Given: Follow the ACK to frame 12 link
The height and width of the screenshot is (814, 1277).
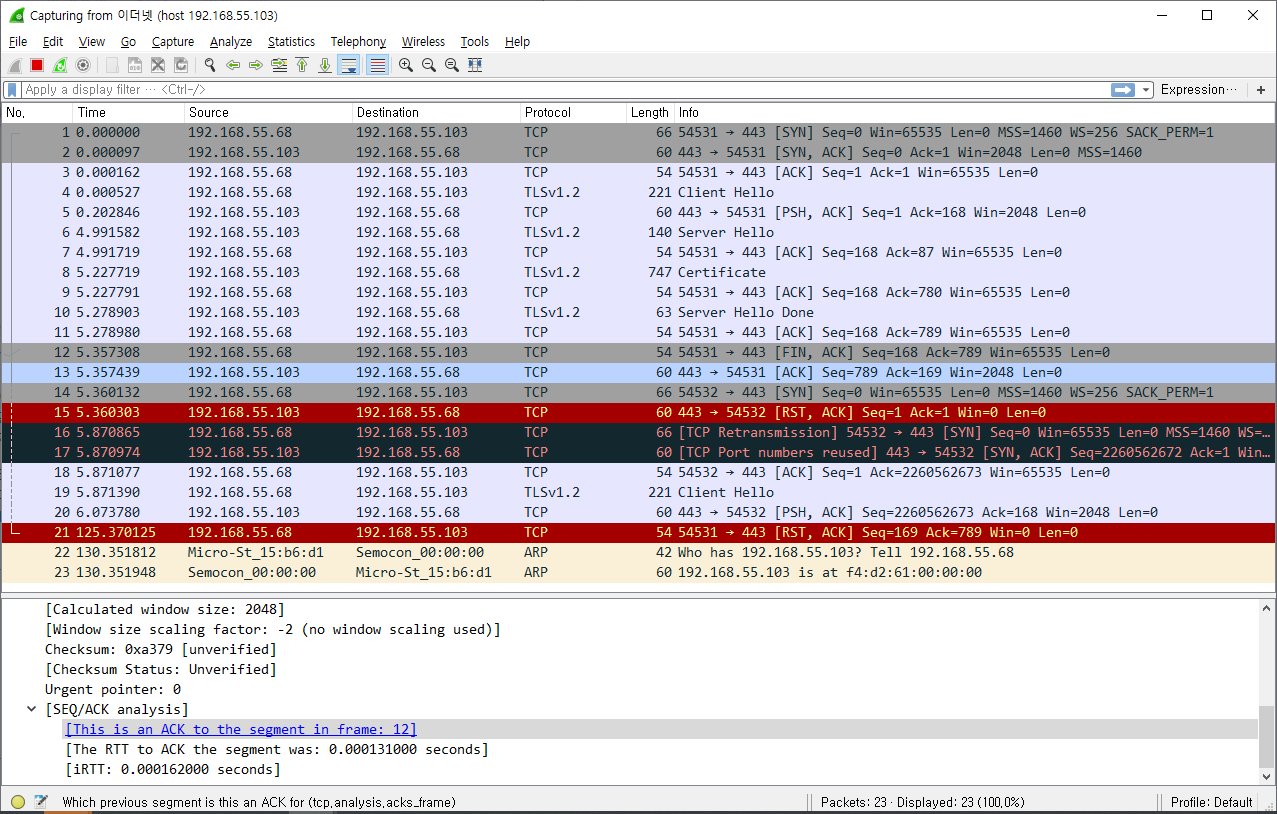Looking at the screenshot, I should pos(241,729).
